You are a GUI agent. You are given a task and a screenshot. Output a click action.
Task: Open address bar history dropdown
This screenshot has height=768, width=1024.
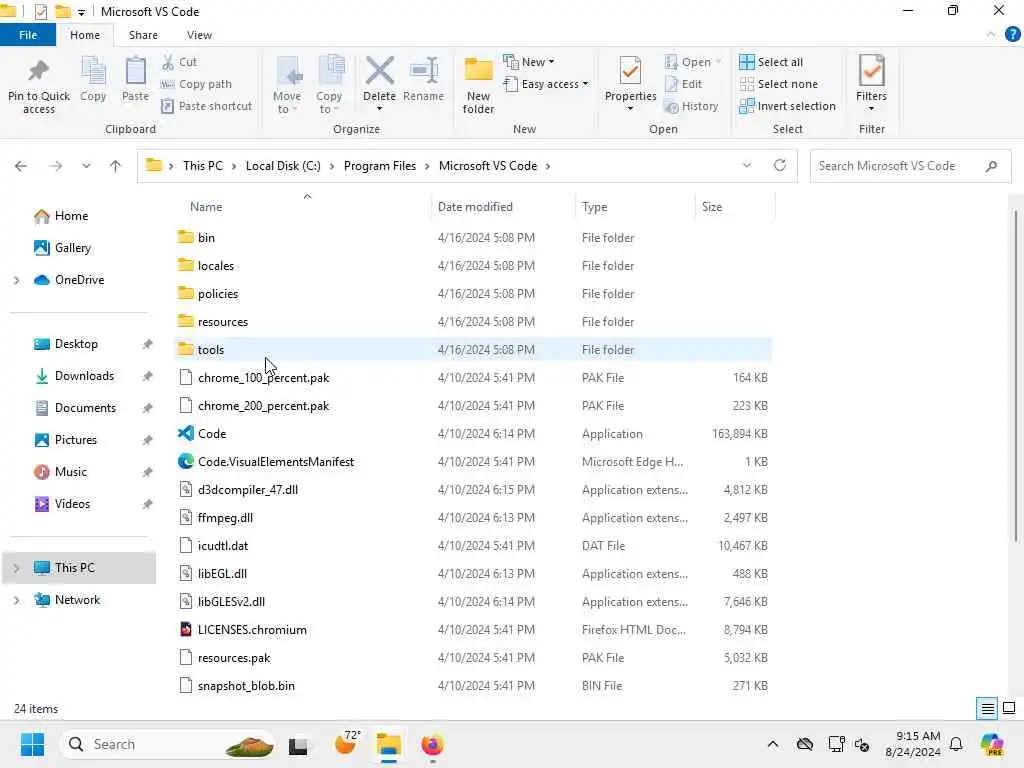(x=746, y=166)
